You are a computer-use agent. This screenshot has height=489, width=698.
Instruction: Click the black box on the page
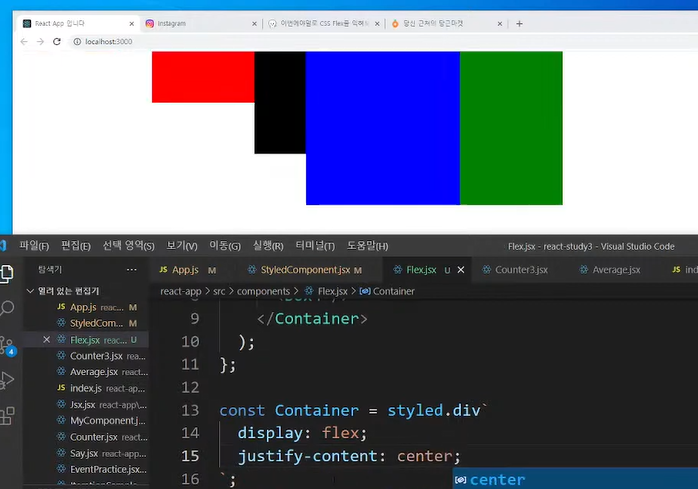point(280,102)
